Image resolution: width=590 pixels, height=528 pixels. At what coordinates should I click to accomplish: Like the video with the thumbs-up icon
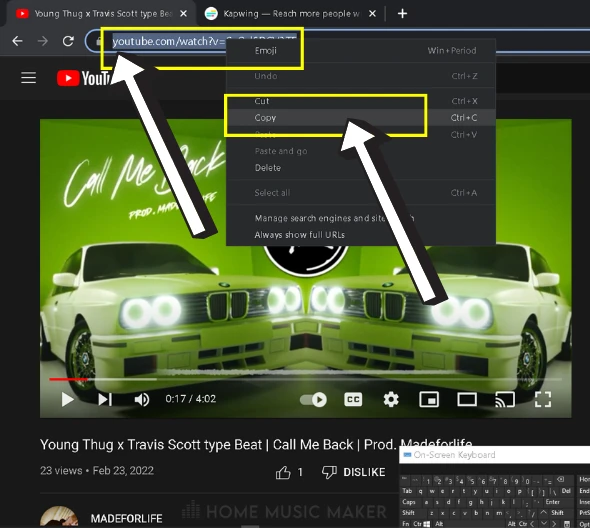point(283,472)
